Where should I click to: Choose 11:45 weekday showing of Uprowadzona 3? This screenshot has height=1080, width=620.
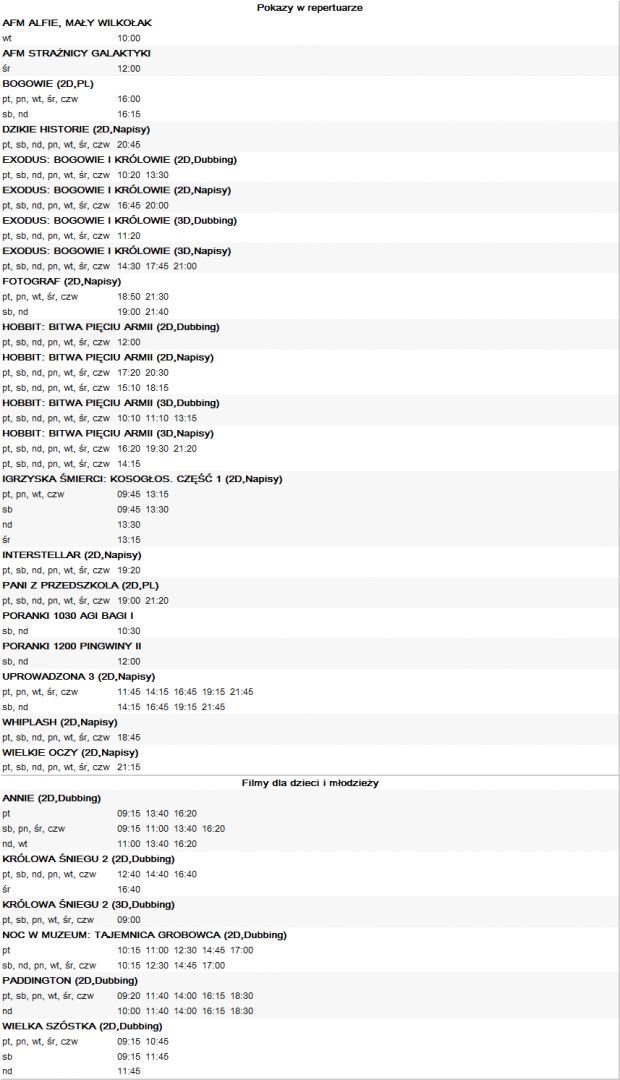click(x=129, y=692)
